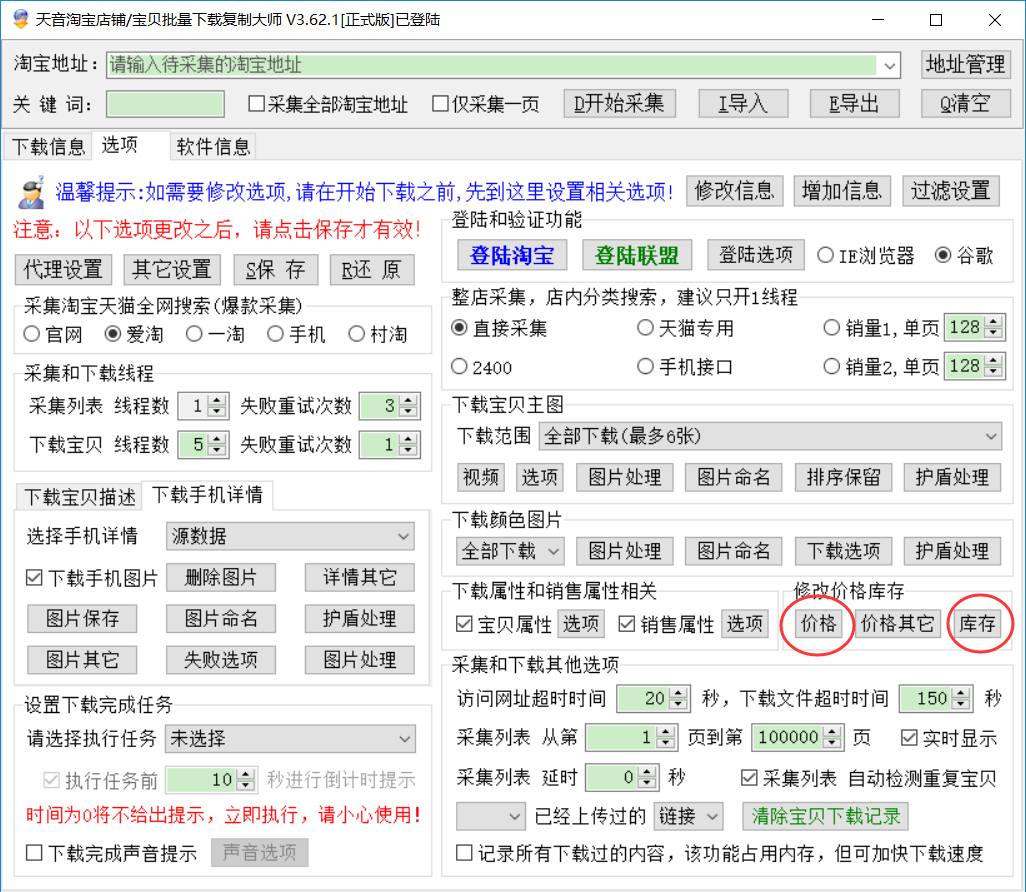This screenshot has width=1026, height=892.
Task: Enable 采集全部淘宝地址 checkbox
Action: point(257,104)
